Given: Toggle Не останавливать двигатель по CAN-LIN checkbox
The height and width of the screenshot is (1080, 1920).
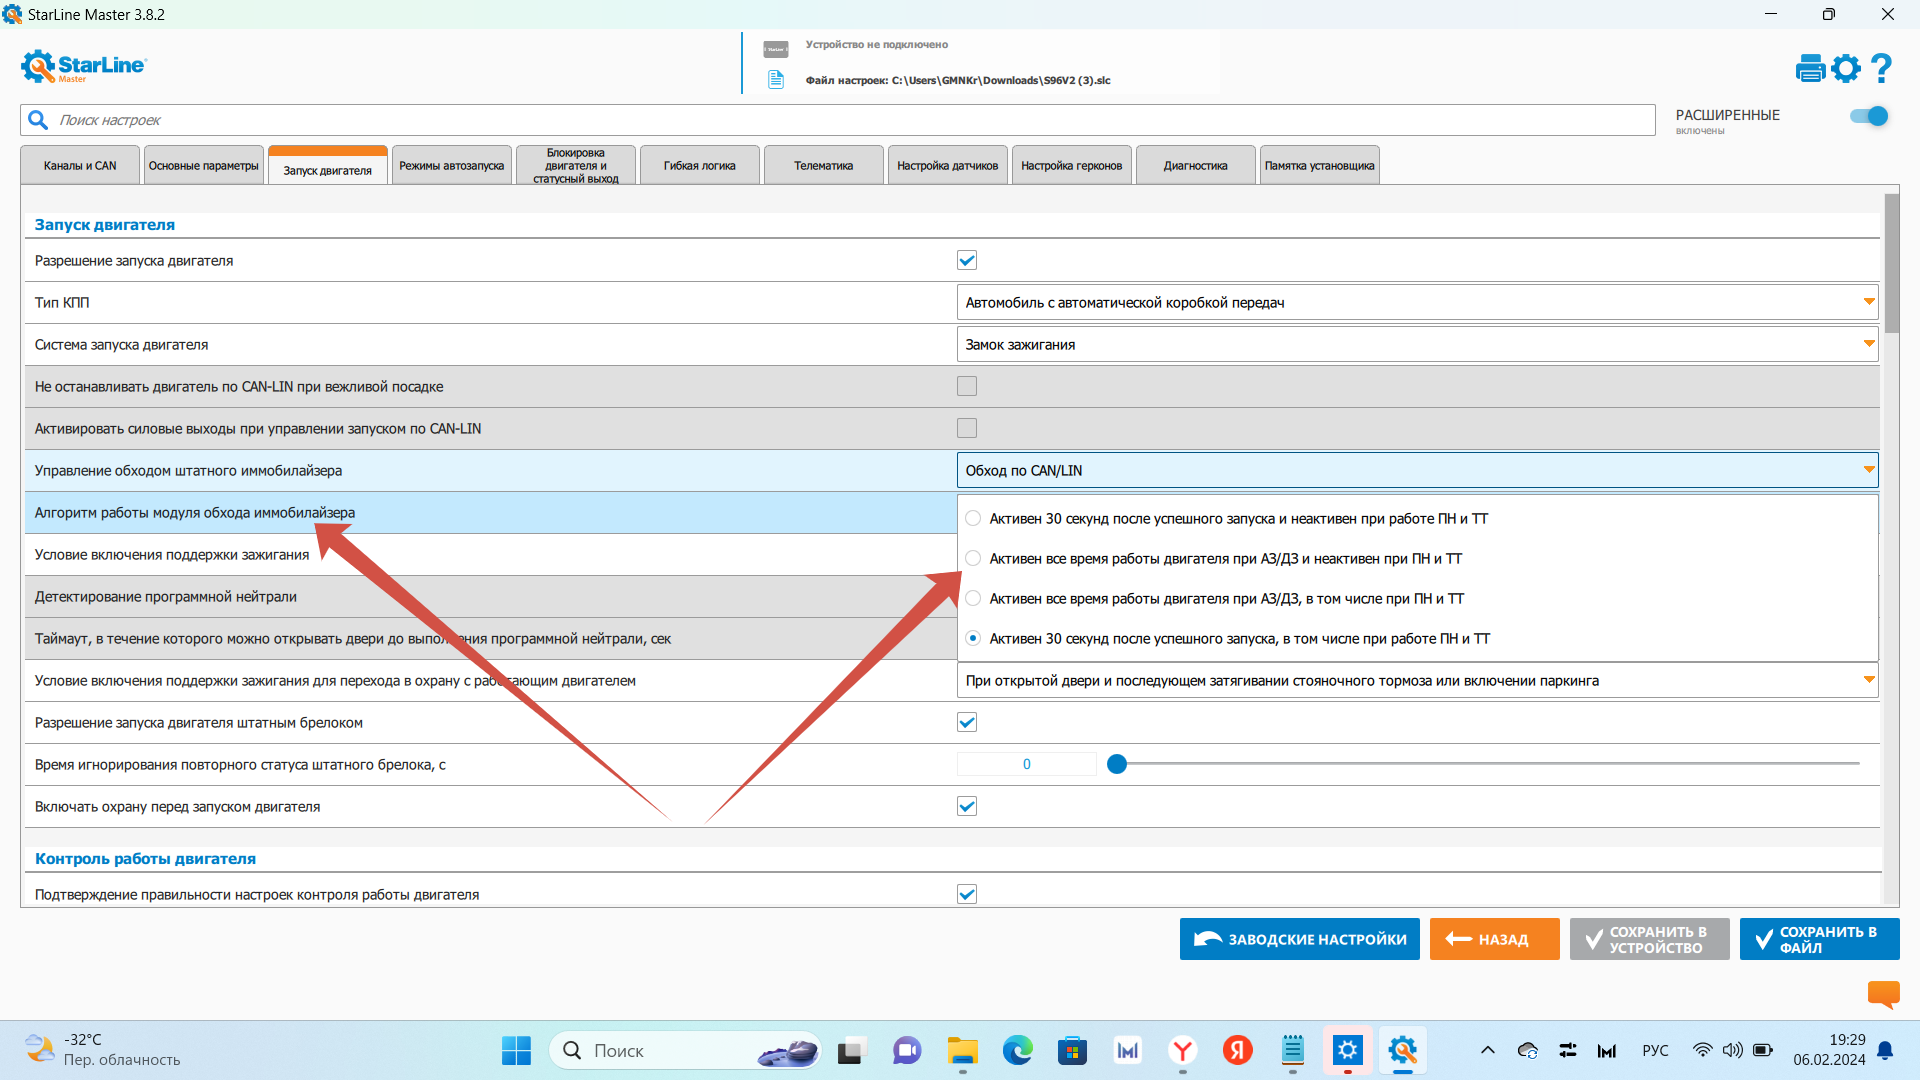Looking at the screenshot, I should coord(967,386).
